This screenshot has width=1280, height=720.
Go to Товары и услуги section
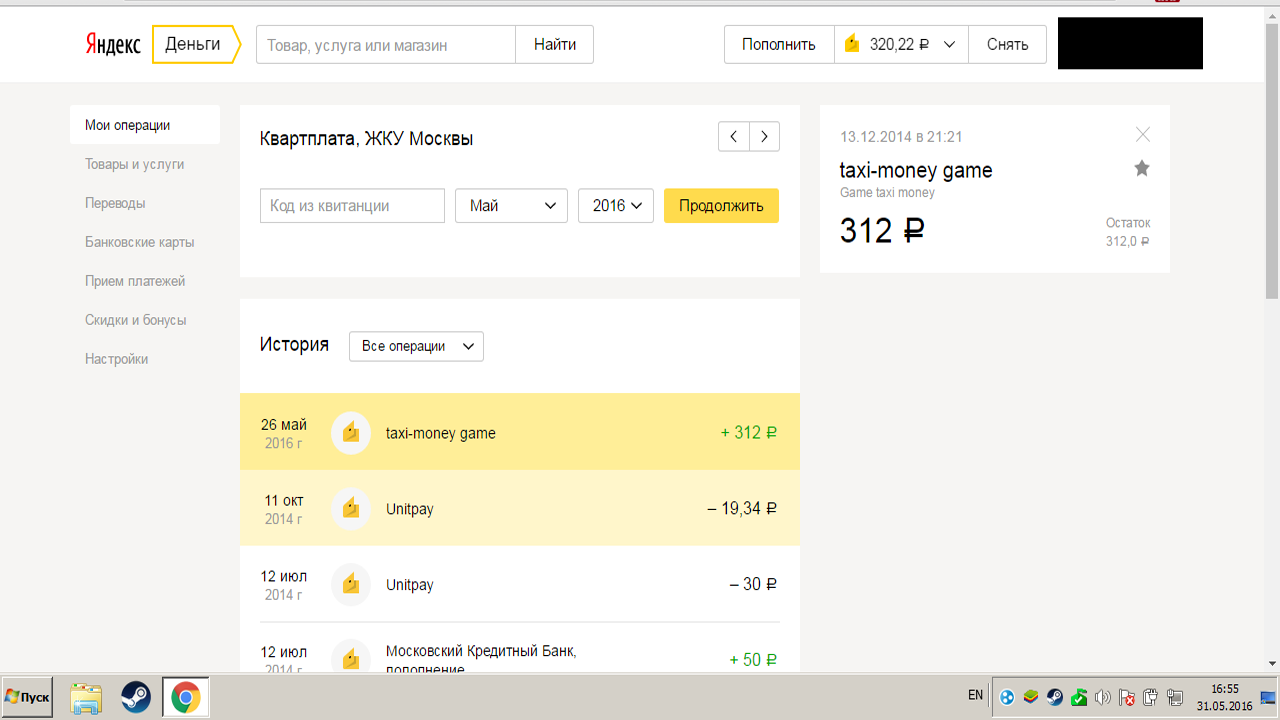135,164
